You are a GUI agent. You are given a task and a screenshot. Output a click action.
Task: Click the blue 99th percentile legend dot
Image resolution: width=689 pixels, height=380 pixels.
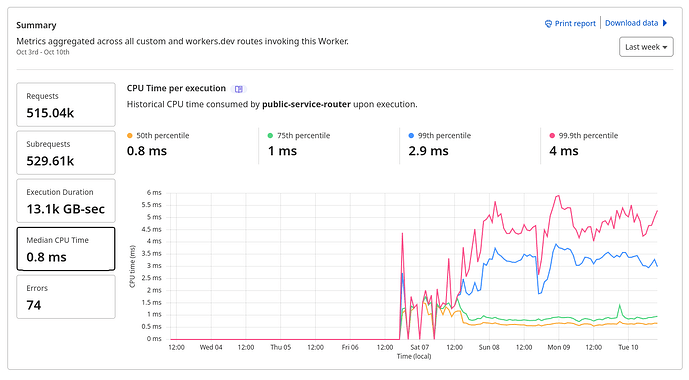pos(411,136)
